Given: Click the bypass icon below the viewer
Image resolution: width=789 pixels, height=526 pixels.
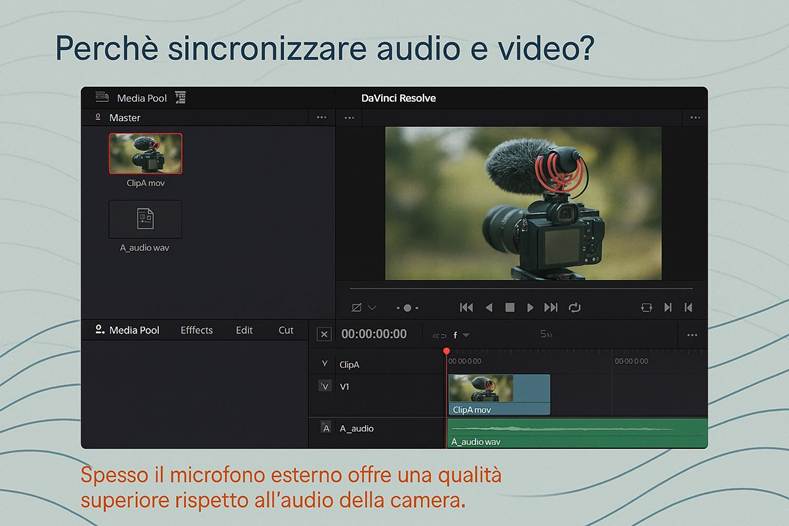Looking at the screenshot, I should [x=356, y=308].
